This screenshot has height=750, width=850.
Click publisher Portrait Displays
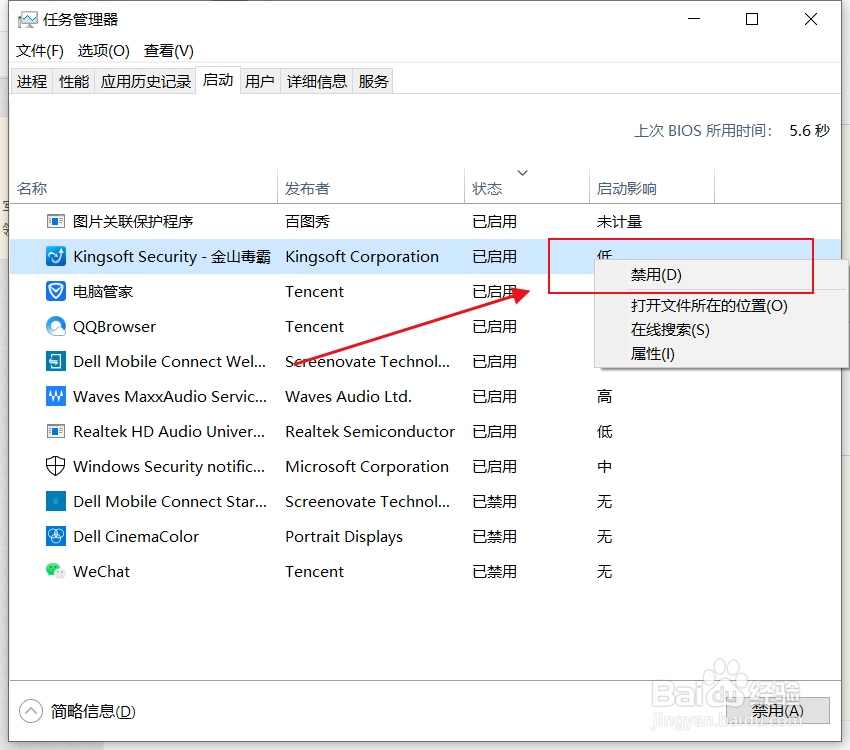coord(344,536)
